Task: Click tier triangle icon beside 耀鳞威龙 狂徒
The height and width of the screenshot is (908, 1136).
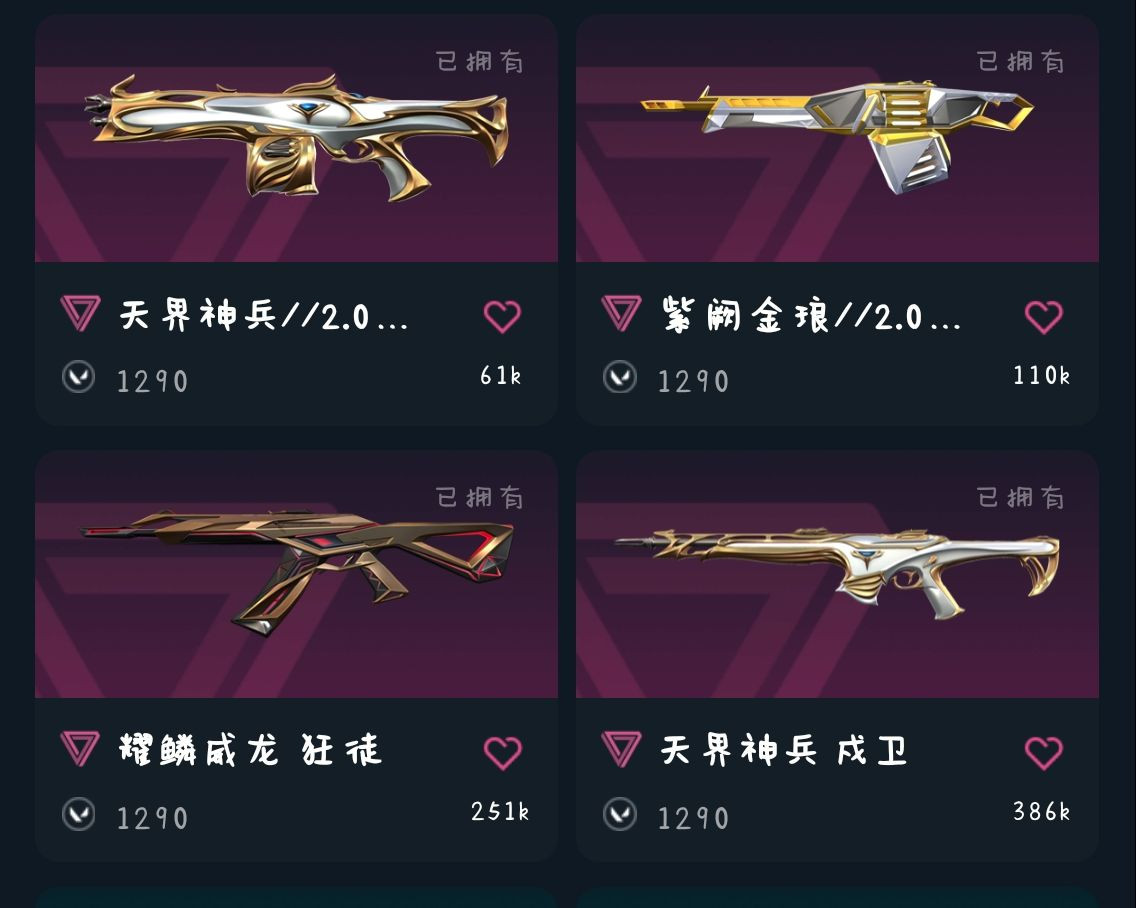Action: (80, 749)
